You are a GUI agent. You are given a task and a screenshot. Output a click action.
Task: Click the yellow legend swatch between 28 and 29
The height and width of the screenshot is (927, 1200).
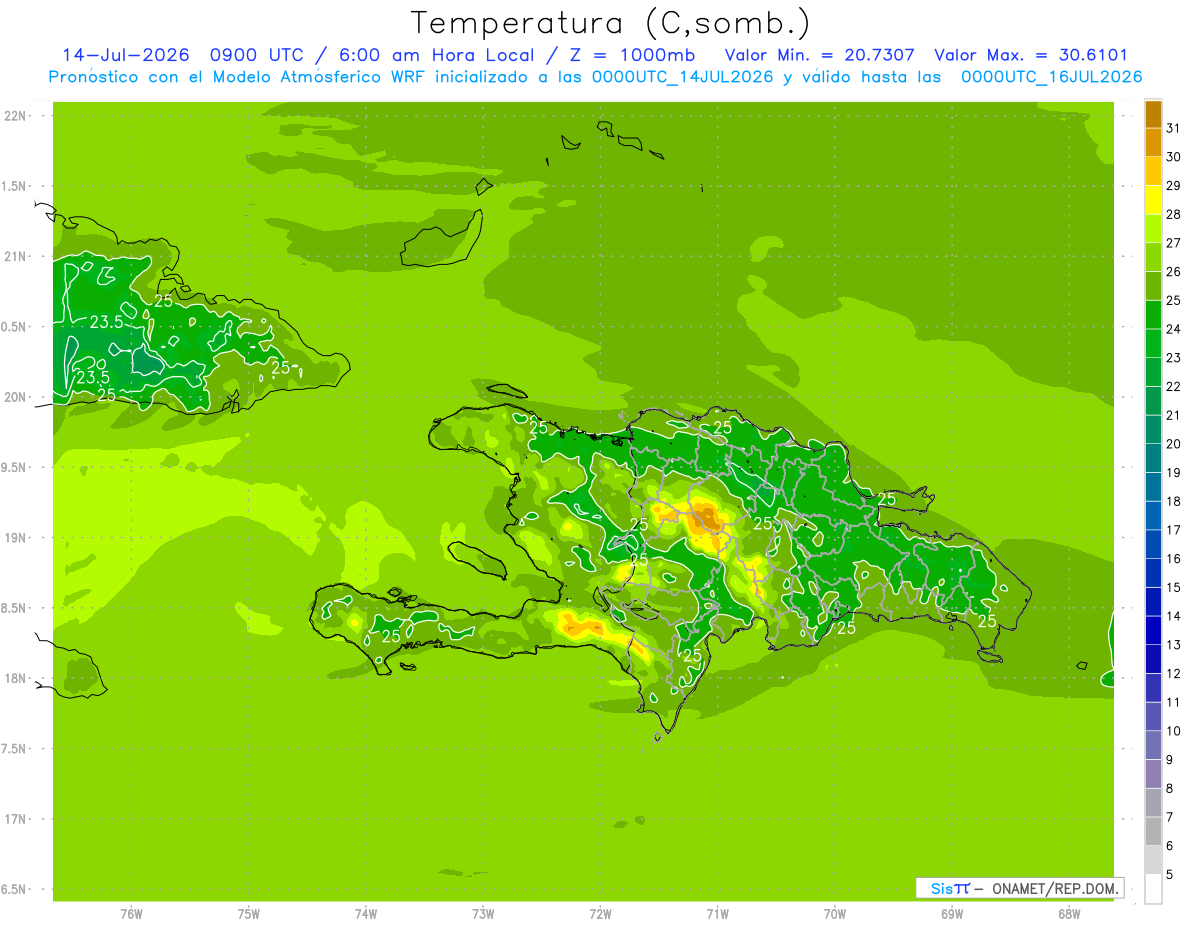point(1153,199)
